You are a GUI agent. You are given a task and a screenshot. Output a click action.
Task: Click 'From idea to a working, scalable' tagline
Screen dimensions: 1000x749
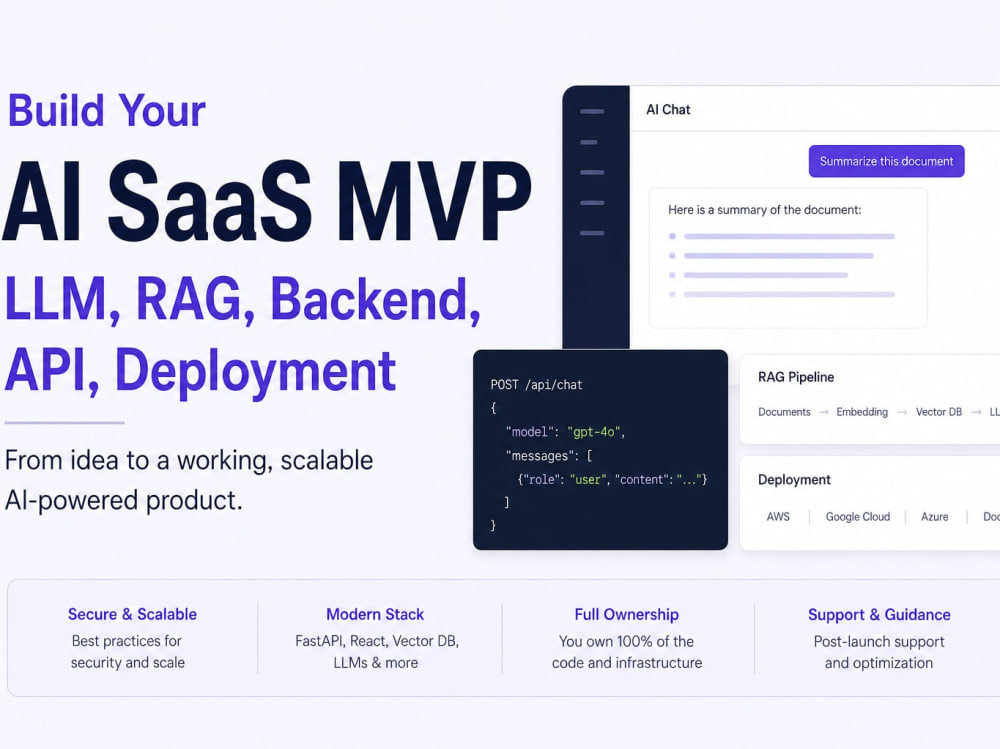pyautogui.click(x=189, y=460)
